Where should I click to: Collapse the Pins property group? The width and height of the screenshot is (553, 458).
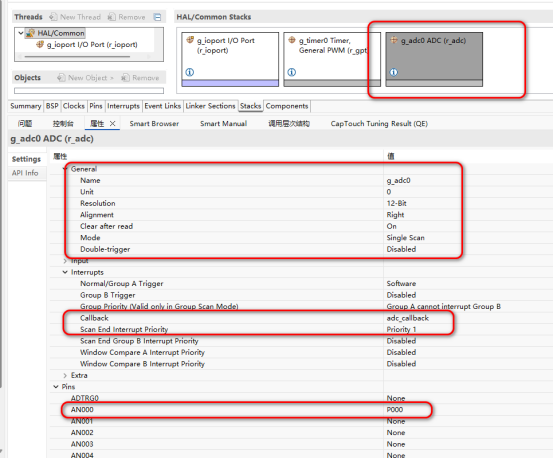point(56,387)
